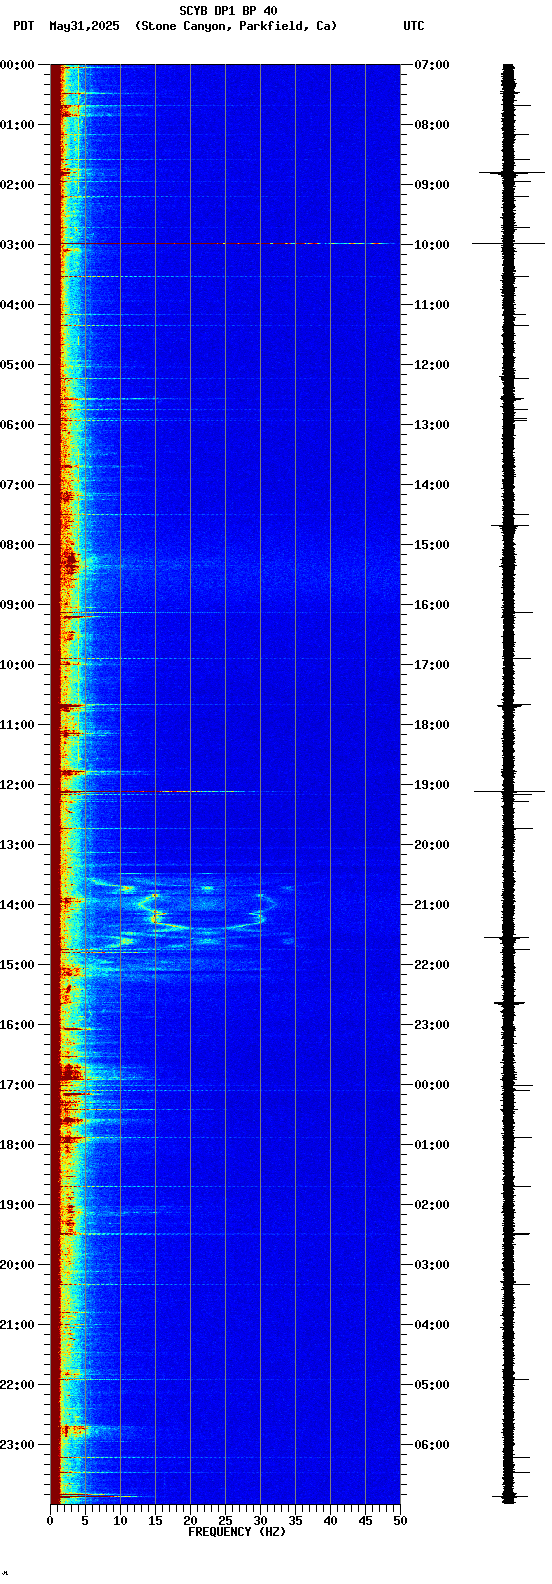
Task: Click the PDT time label 12:00
Action: pos(17,785)
